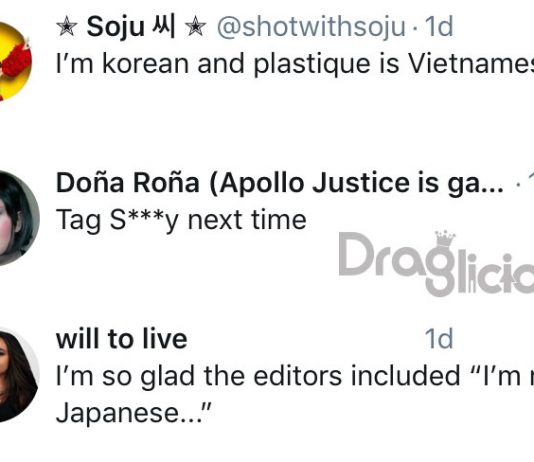Open the 'Tag S***y next time' tweet
The width and height of the screenshot is (534, 462).
[x=181, y=221]
